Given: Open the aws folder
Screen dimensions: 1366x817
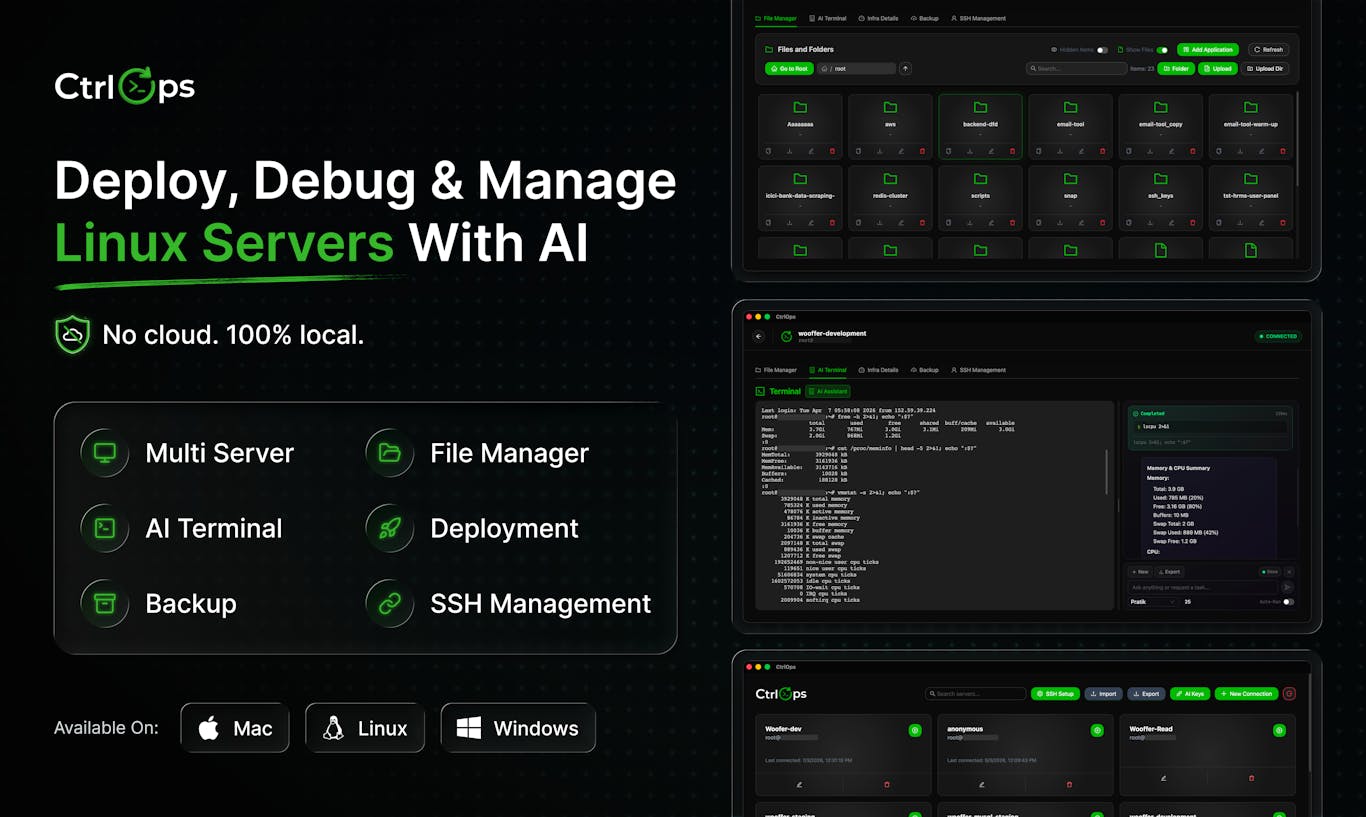Looking at the screenshot, I should click(890, 126).
